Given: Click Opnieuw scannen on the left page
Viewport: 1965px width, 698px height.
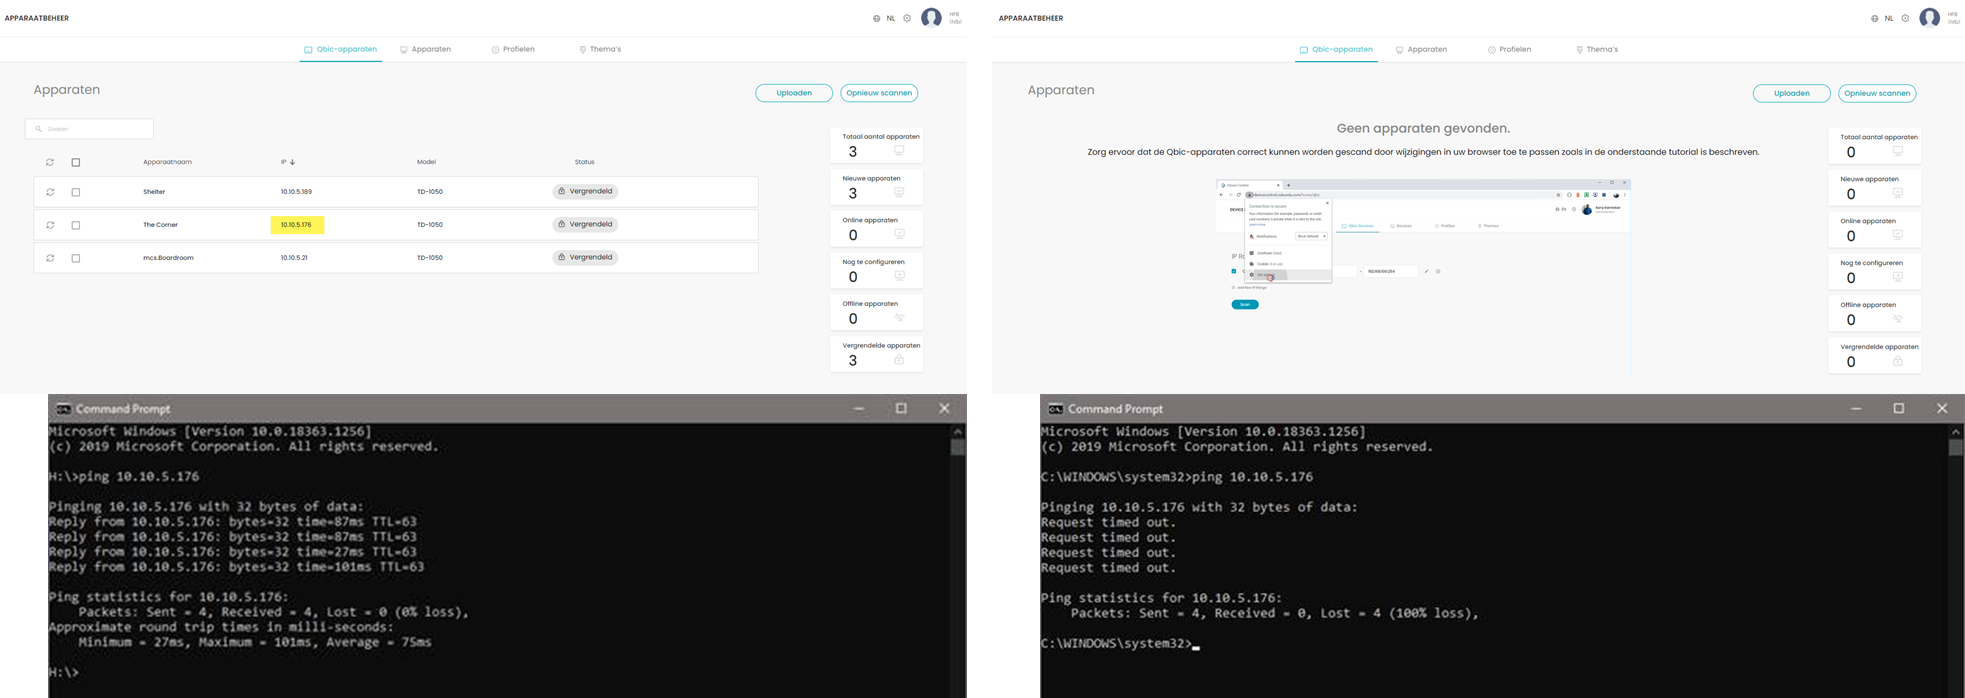Looking at the screenshot, I should click(879, 93).
